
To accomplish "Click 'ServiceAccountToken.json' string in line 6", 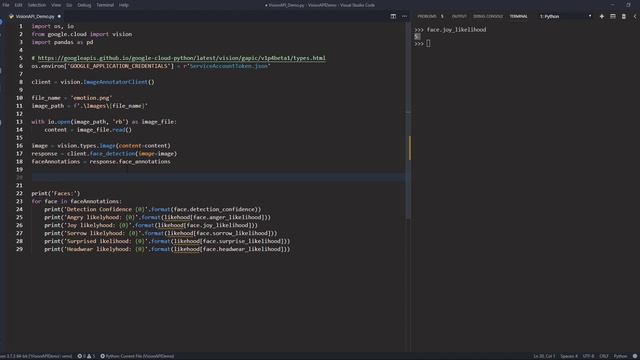I will (229, 66).
